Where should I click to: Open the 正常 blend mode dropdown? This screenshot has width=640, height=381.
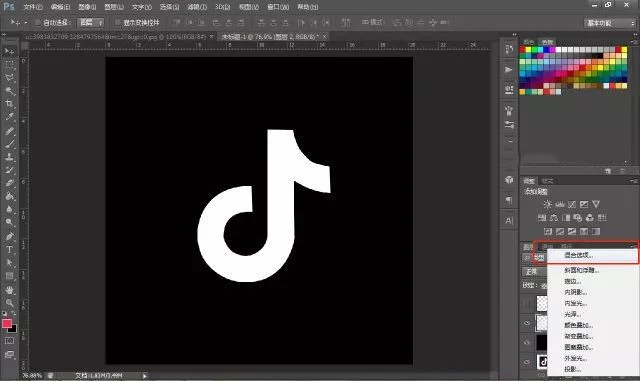click(x=535, y=272)
